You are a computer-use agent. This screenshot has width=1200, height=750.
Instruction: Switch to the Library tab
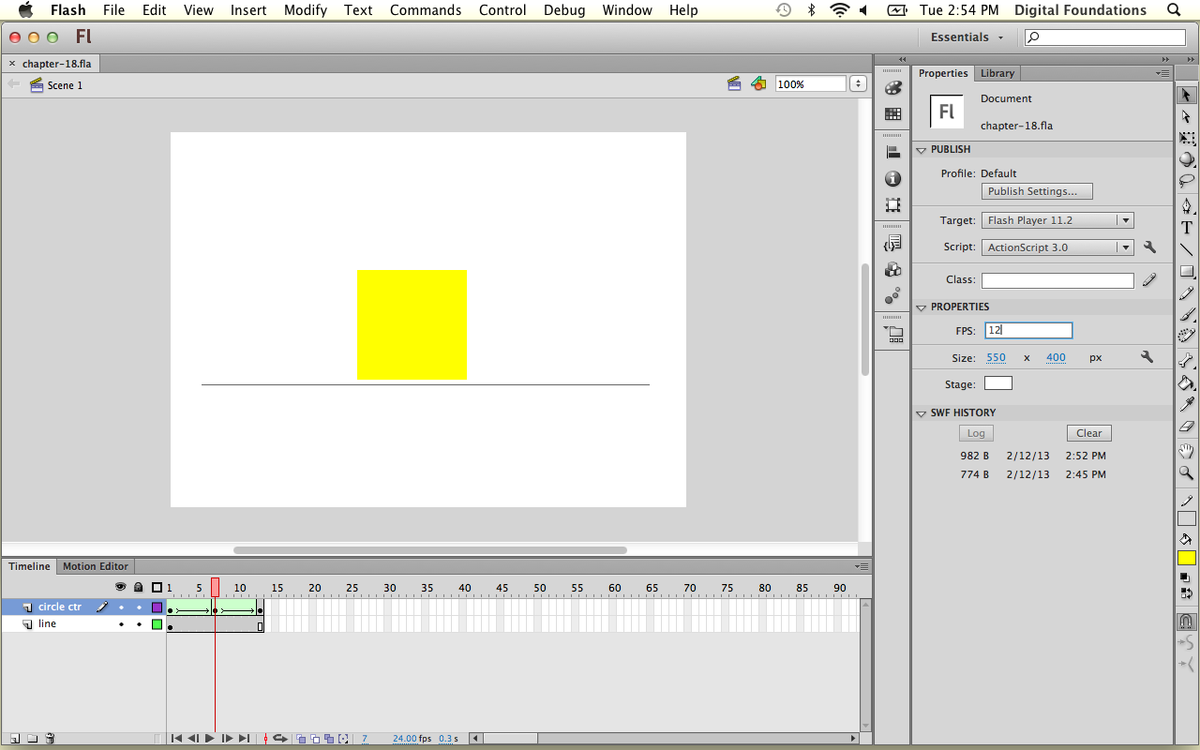coord(997,73)
